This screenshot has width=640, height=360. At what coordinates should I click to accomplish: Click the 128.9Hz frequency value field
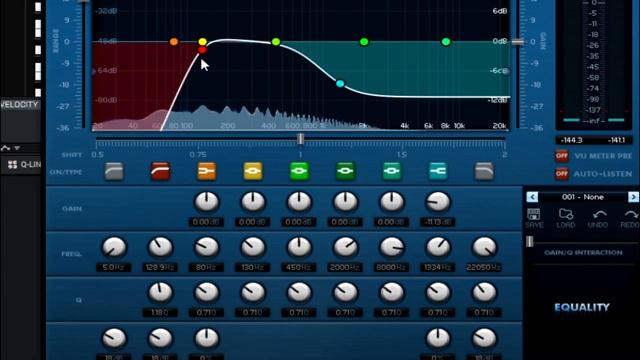pos(160,267)
